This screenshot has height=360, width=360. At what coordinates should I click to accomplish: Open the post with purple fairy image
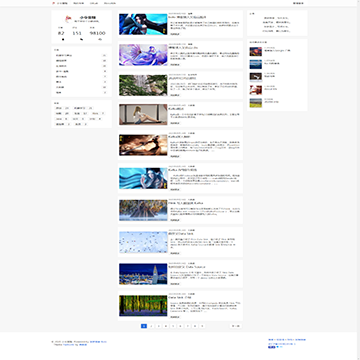tap(143, 55)
